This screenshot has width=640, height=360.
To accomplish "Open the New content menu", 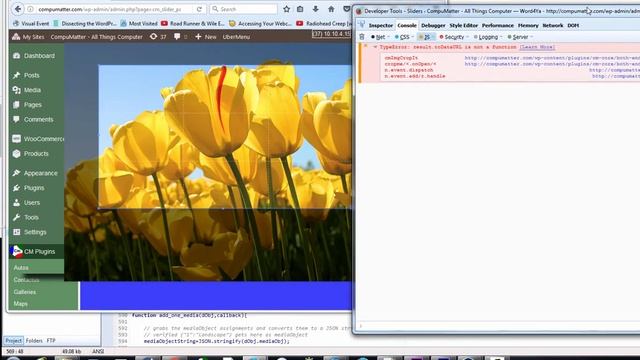I will click(x=206, y=37).
